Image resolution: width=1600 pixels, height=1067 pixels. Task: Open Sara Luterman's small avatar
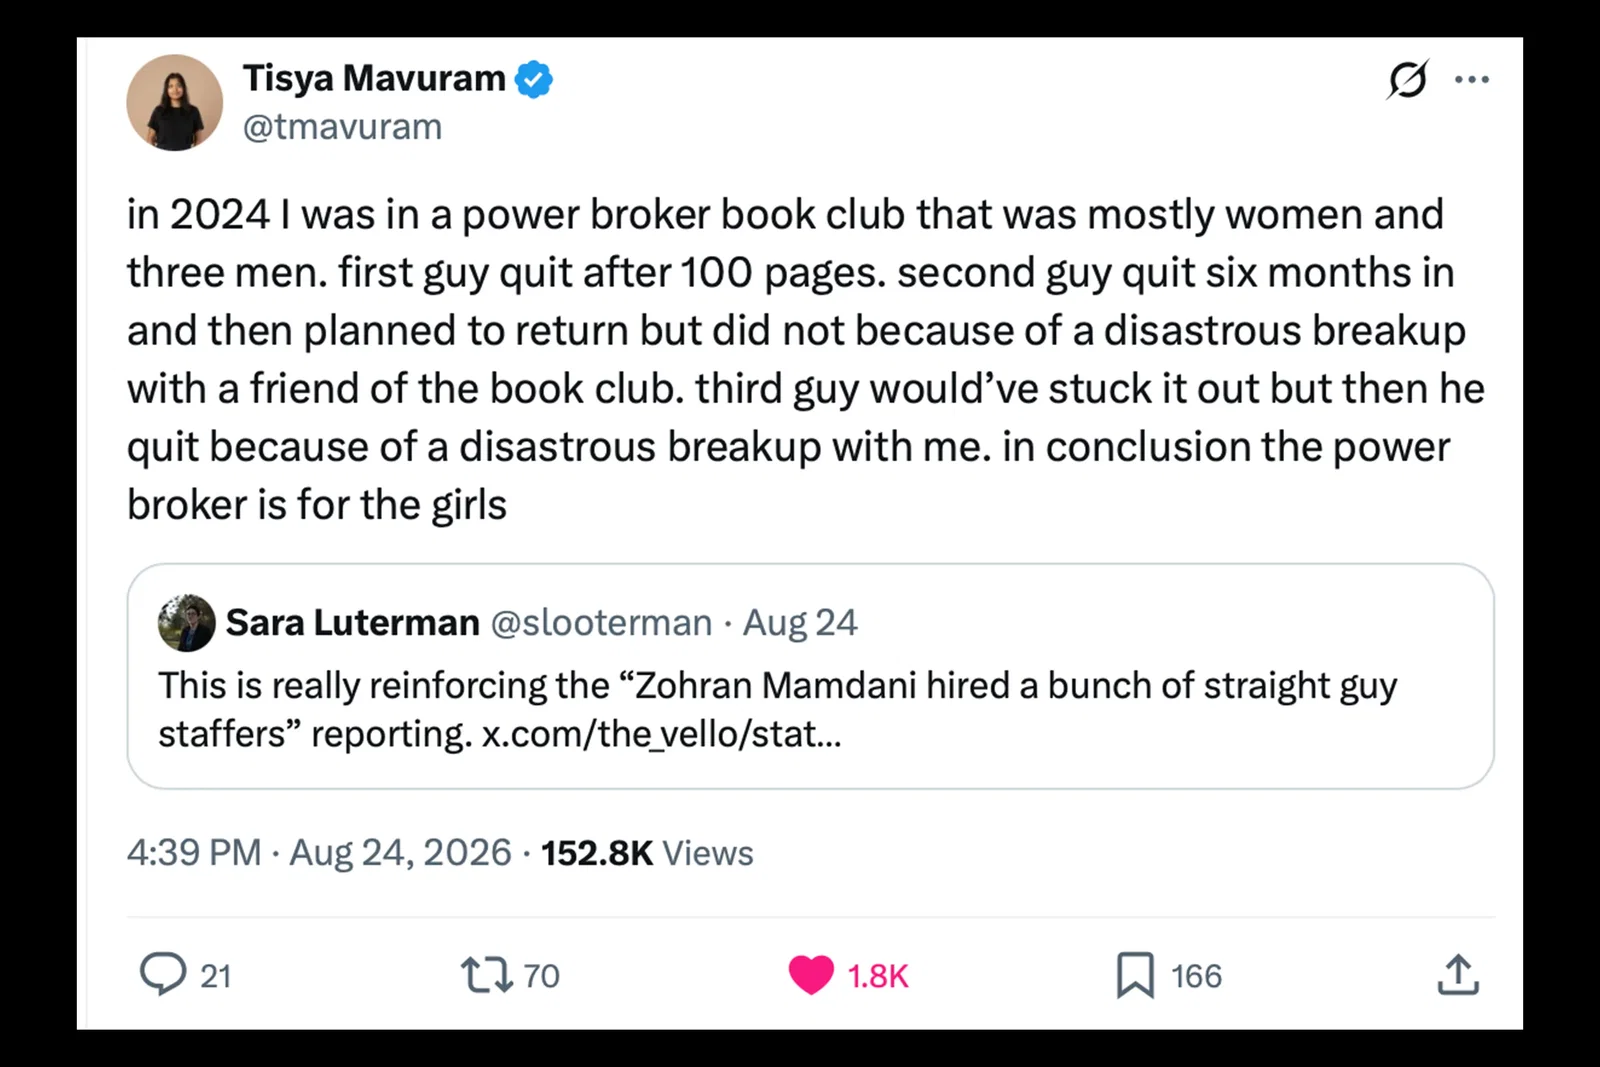186,623
